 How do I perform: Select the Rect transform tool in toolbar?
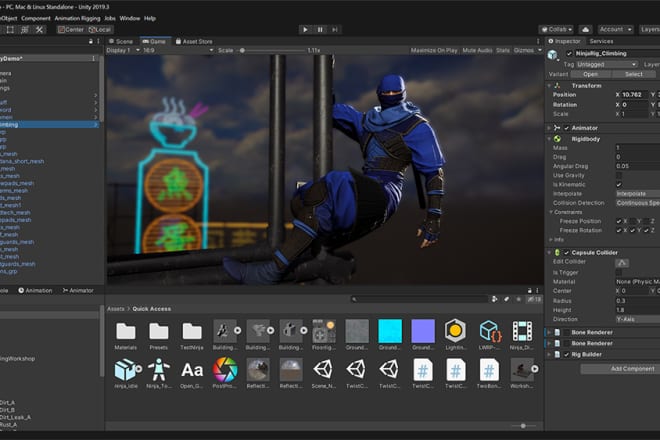(x=11, y=29)
